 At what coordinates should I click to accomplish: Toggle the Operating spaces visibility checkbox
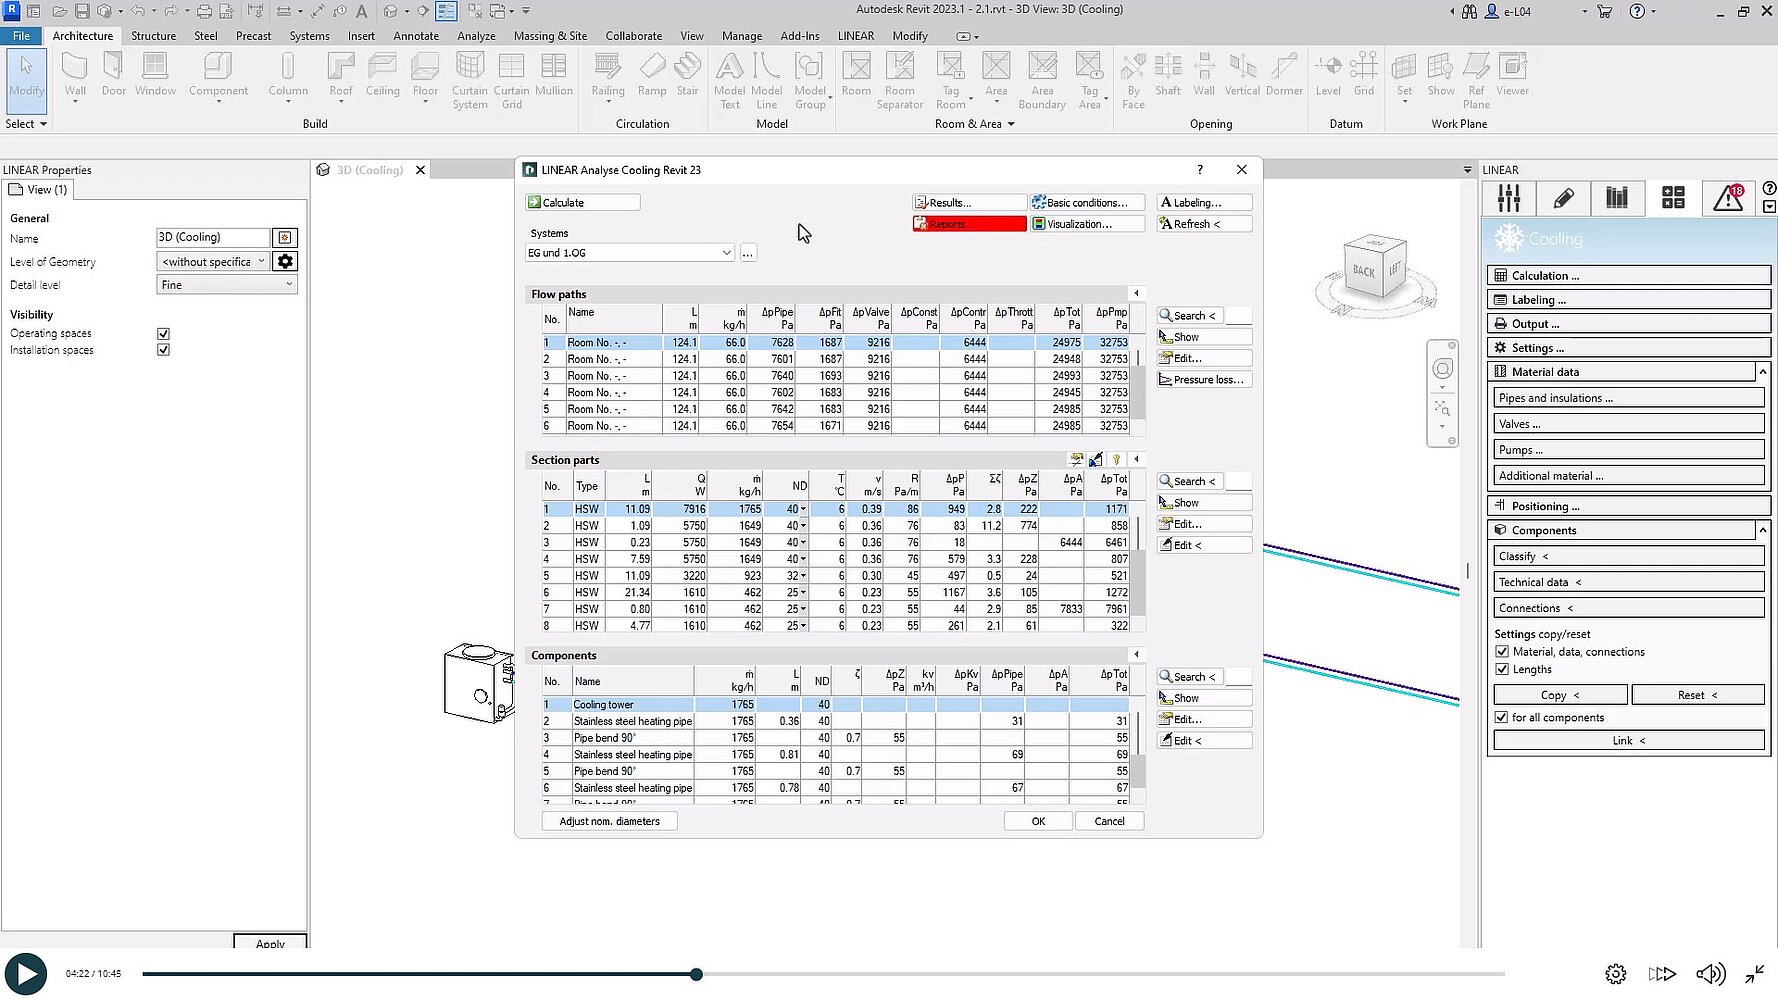point(163,333)
